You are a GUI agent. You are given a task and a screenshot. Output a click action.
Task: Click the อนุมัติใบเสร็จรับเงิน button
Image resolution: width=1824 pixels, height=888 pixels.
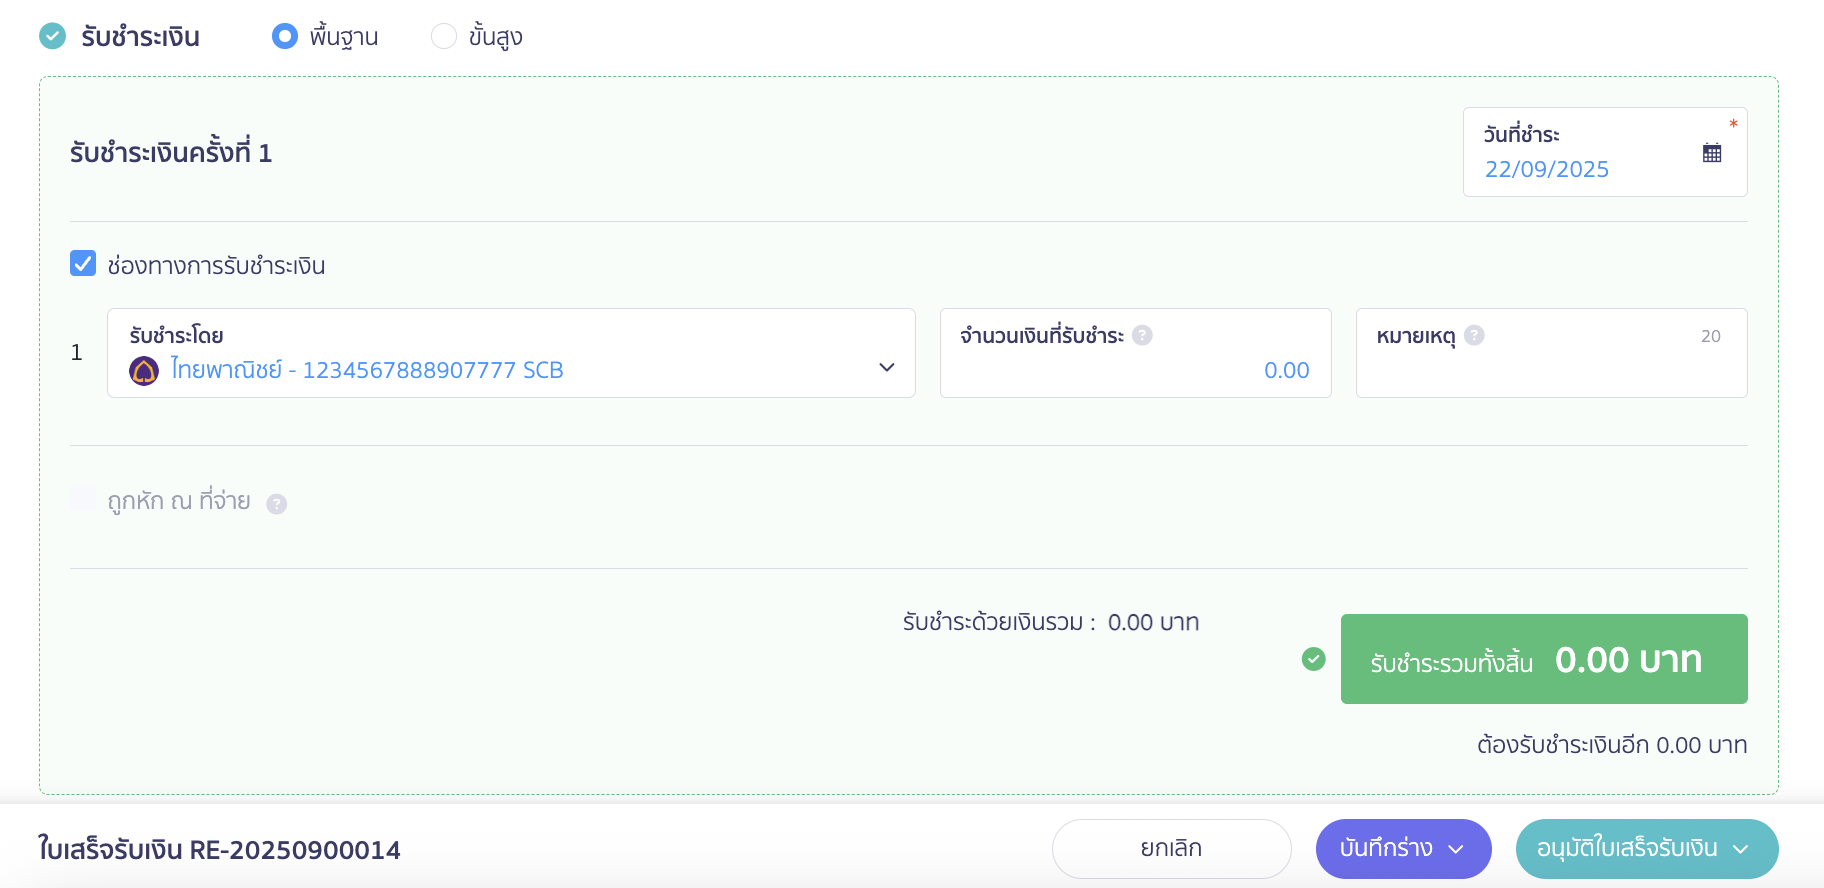coord(1626,849)
